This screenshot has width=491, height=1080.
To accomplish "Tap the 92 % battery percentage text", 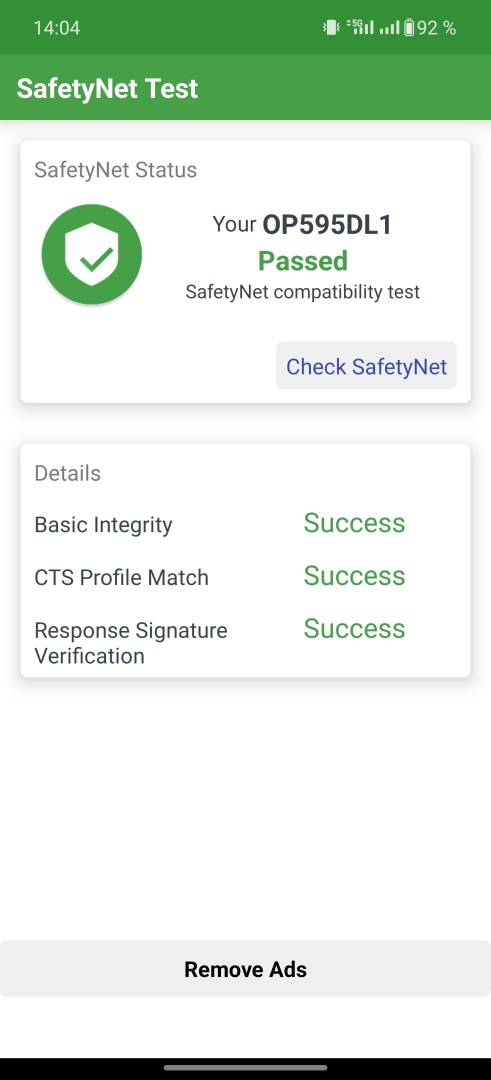I will (x=437, y=28).
